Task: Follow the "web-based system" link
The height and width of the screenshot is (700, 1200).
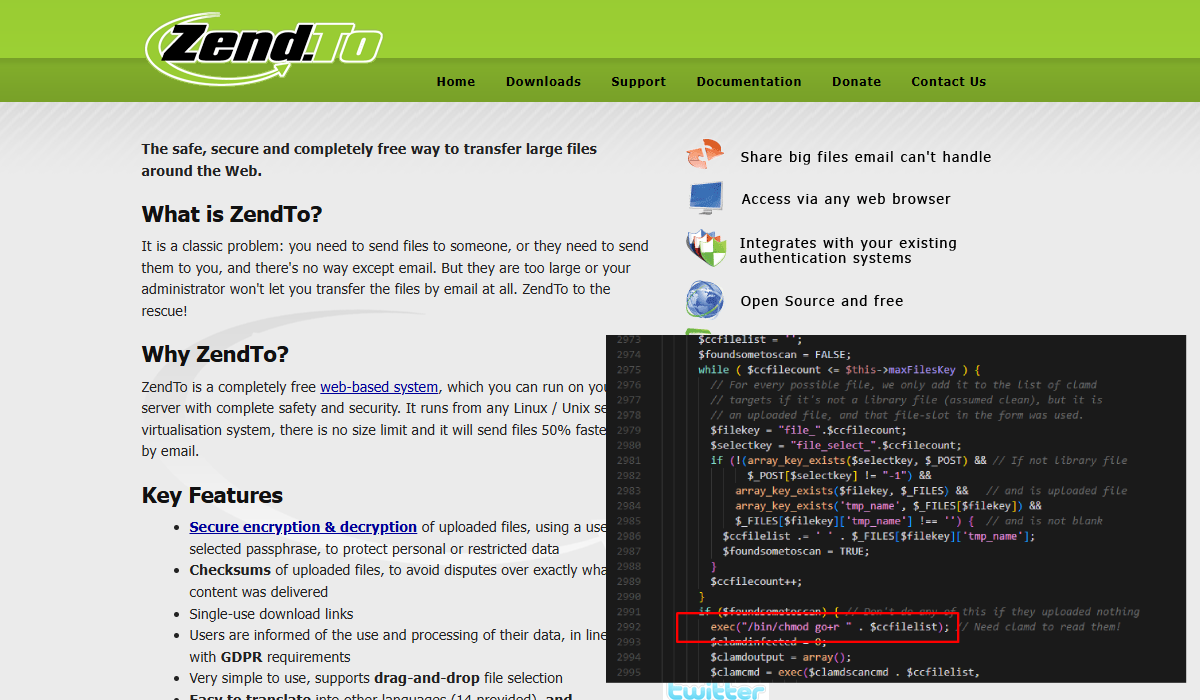Action: 379,387
